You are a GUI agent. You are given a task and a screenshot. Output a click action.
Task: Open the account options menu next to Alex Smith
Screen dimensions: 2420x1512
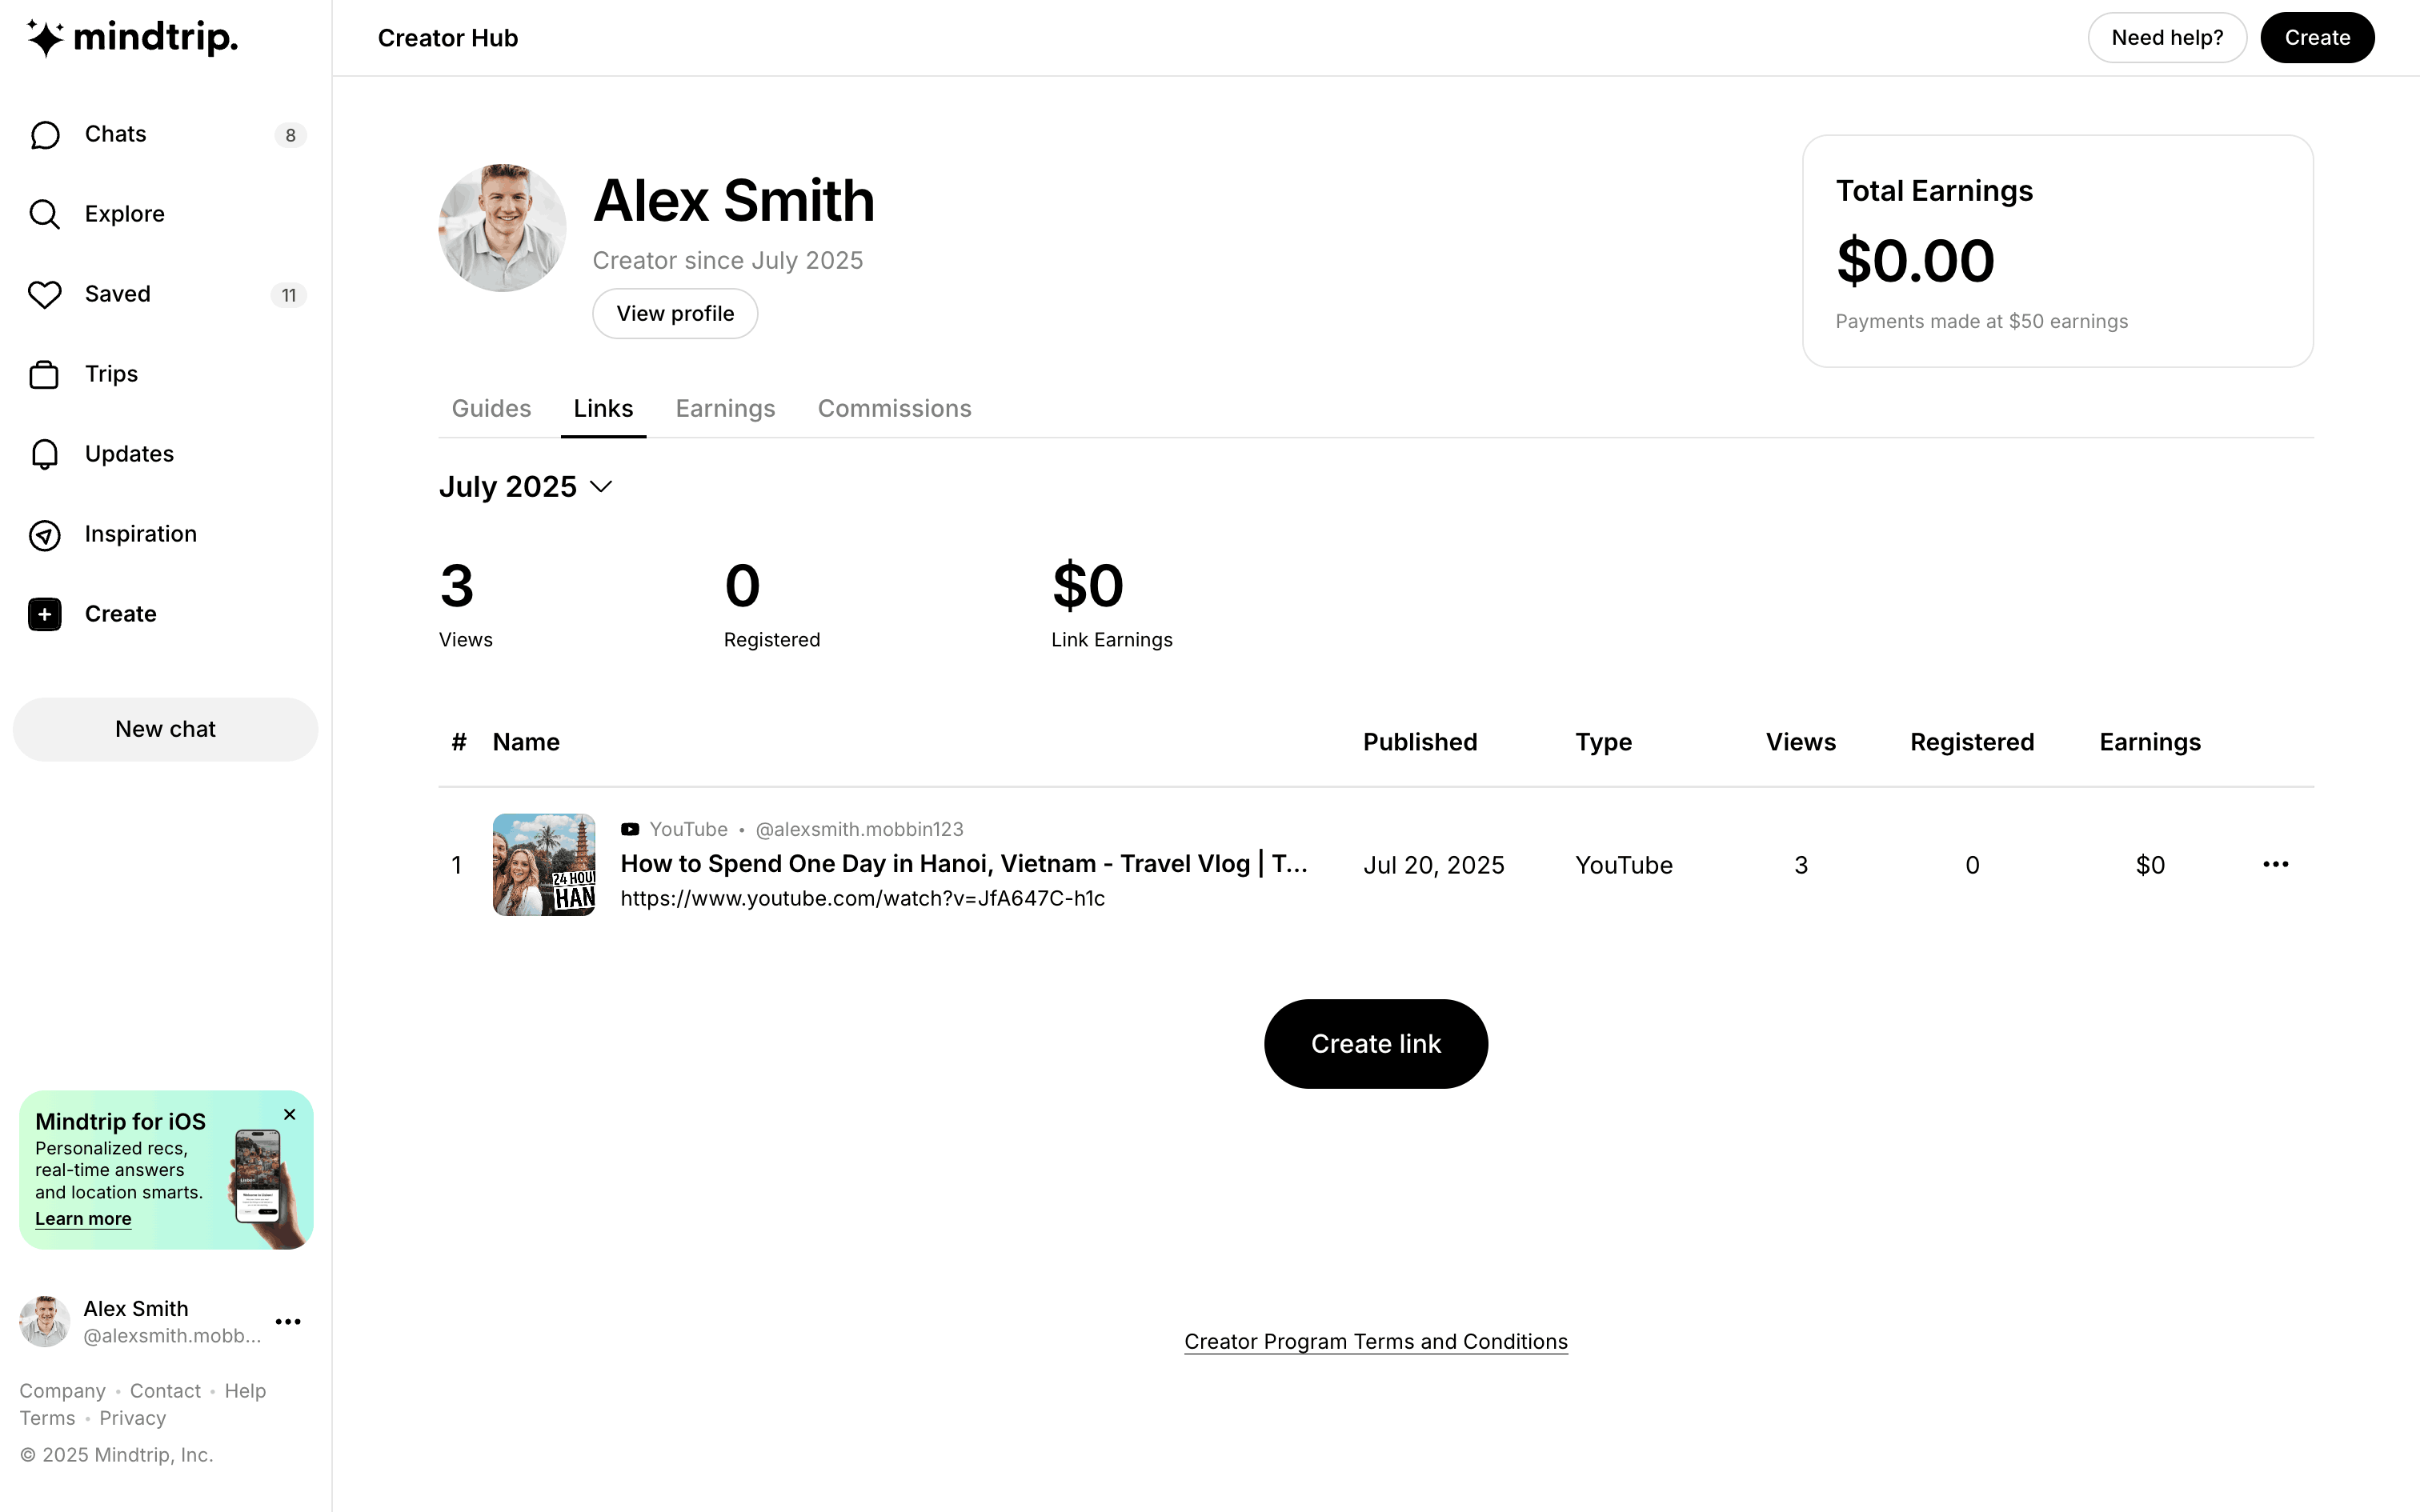tap(289, 1322)
